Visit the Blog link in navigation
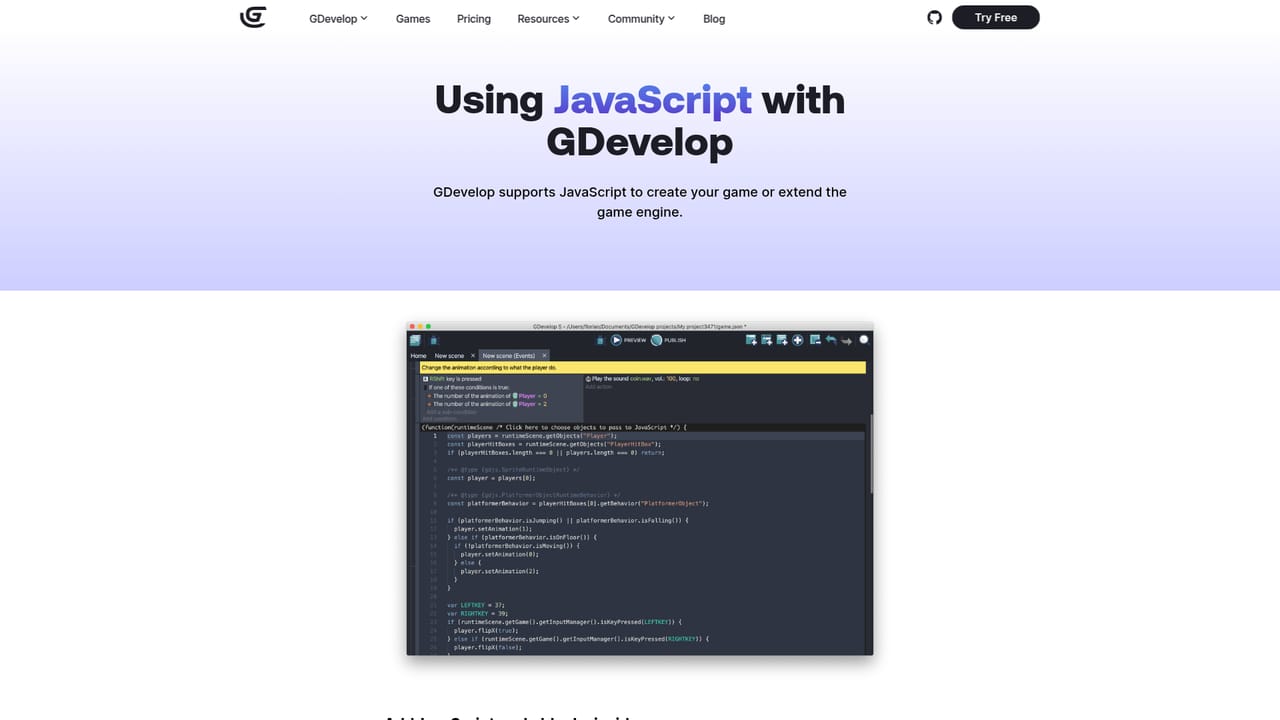Screen dimensions: 1280x720 (714, 19)
